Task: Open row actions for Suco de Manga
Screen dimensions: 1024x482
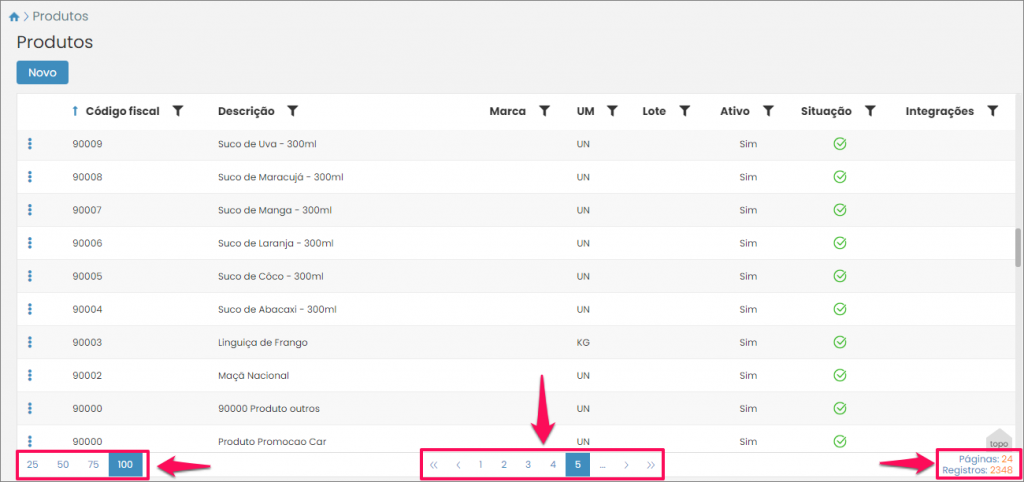Action: tap(30, 210)
